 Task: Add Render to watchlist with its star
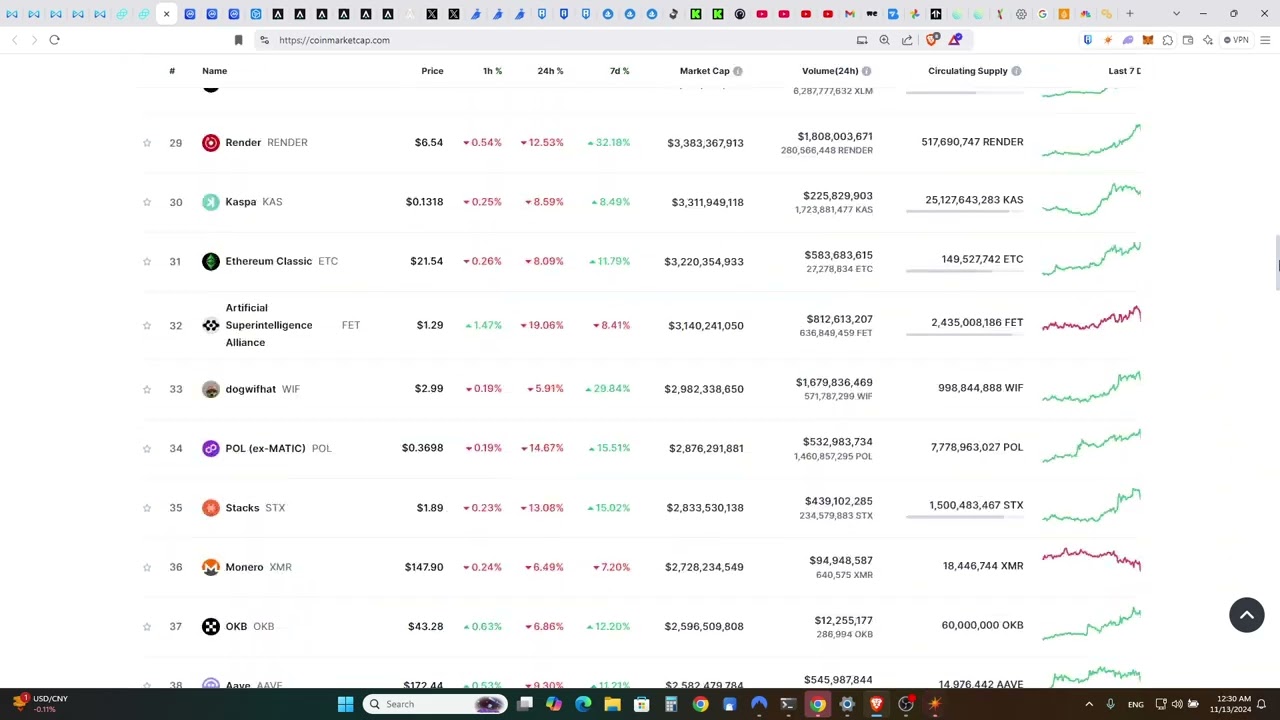pyautogui.click(x=147, y=143)
